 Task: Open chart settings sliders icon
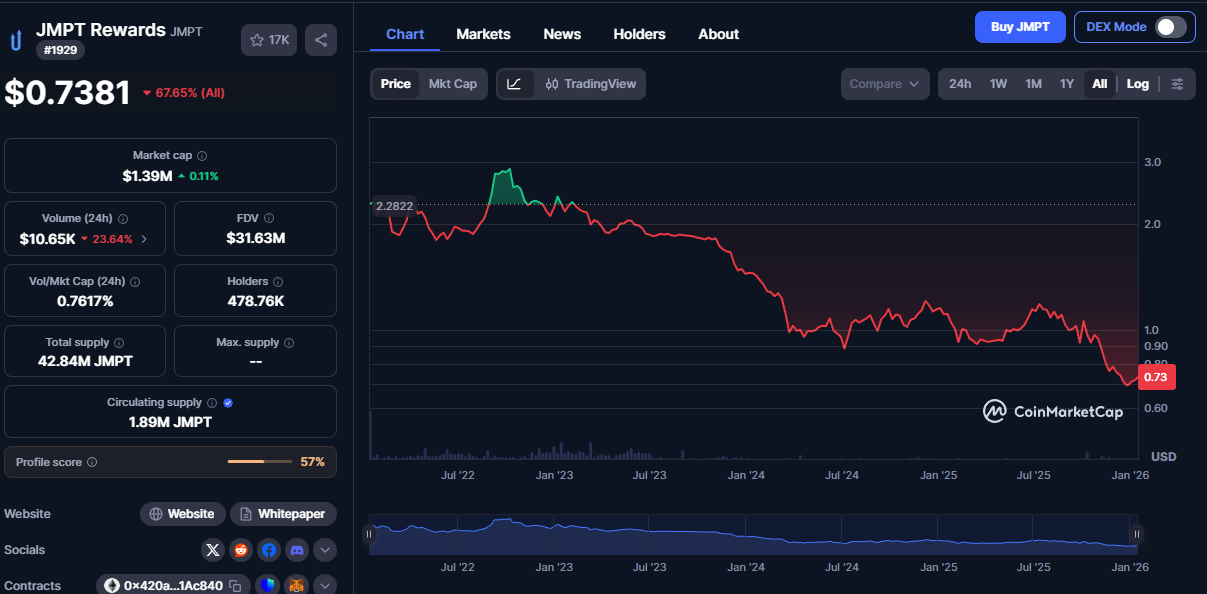pos(1177,84)
